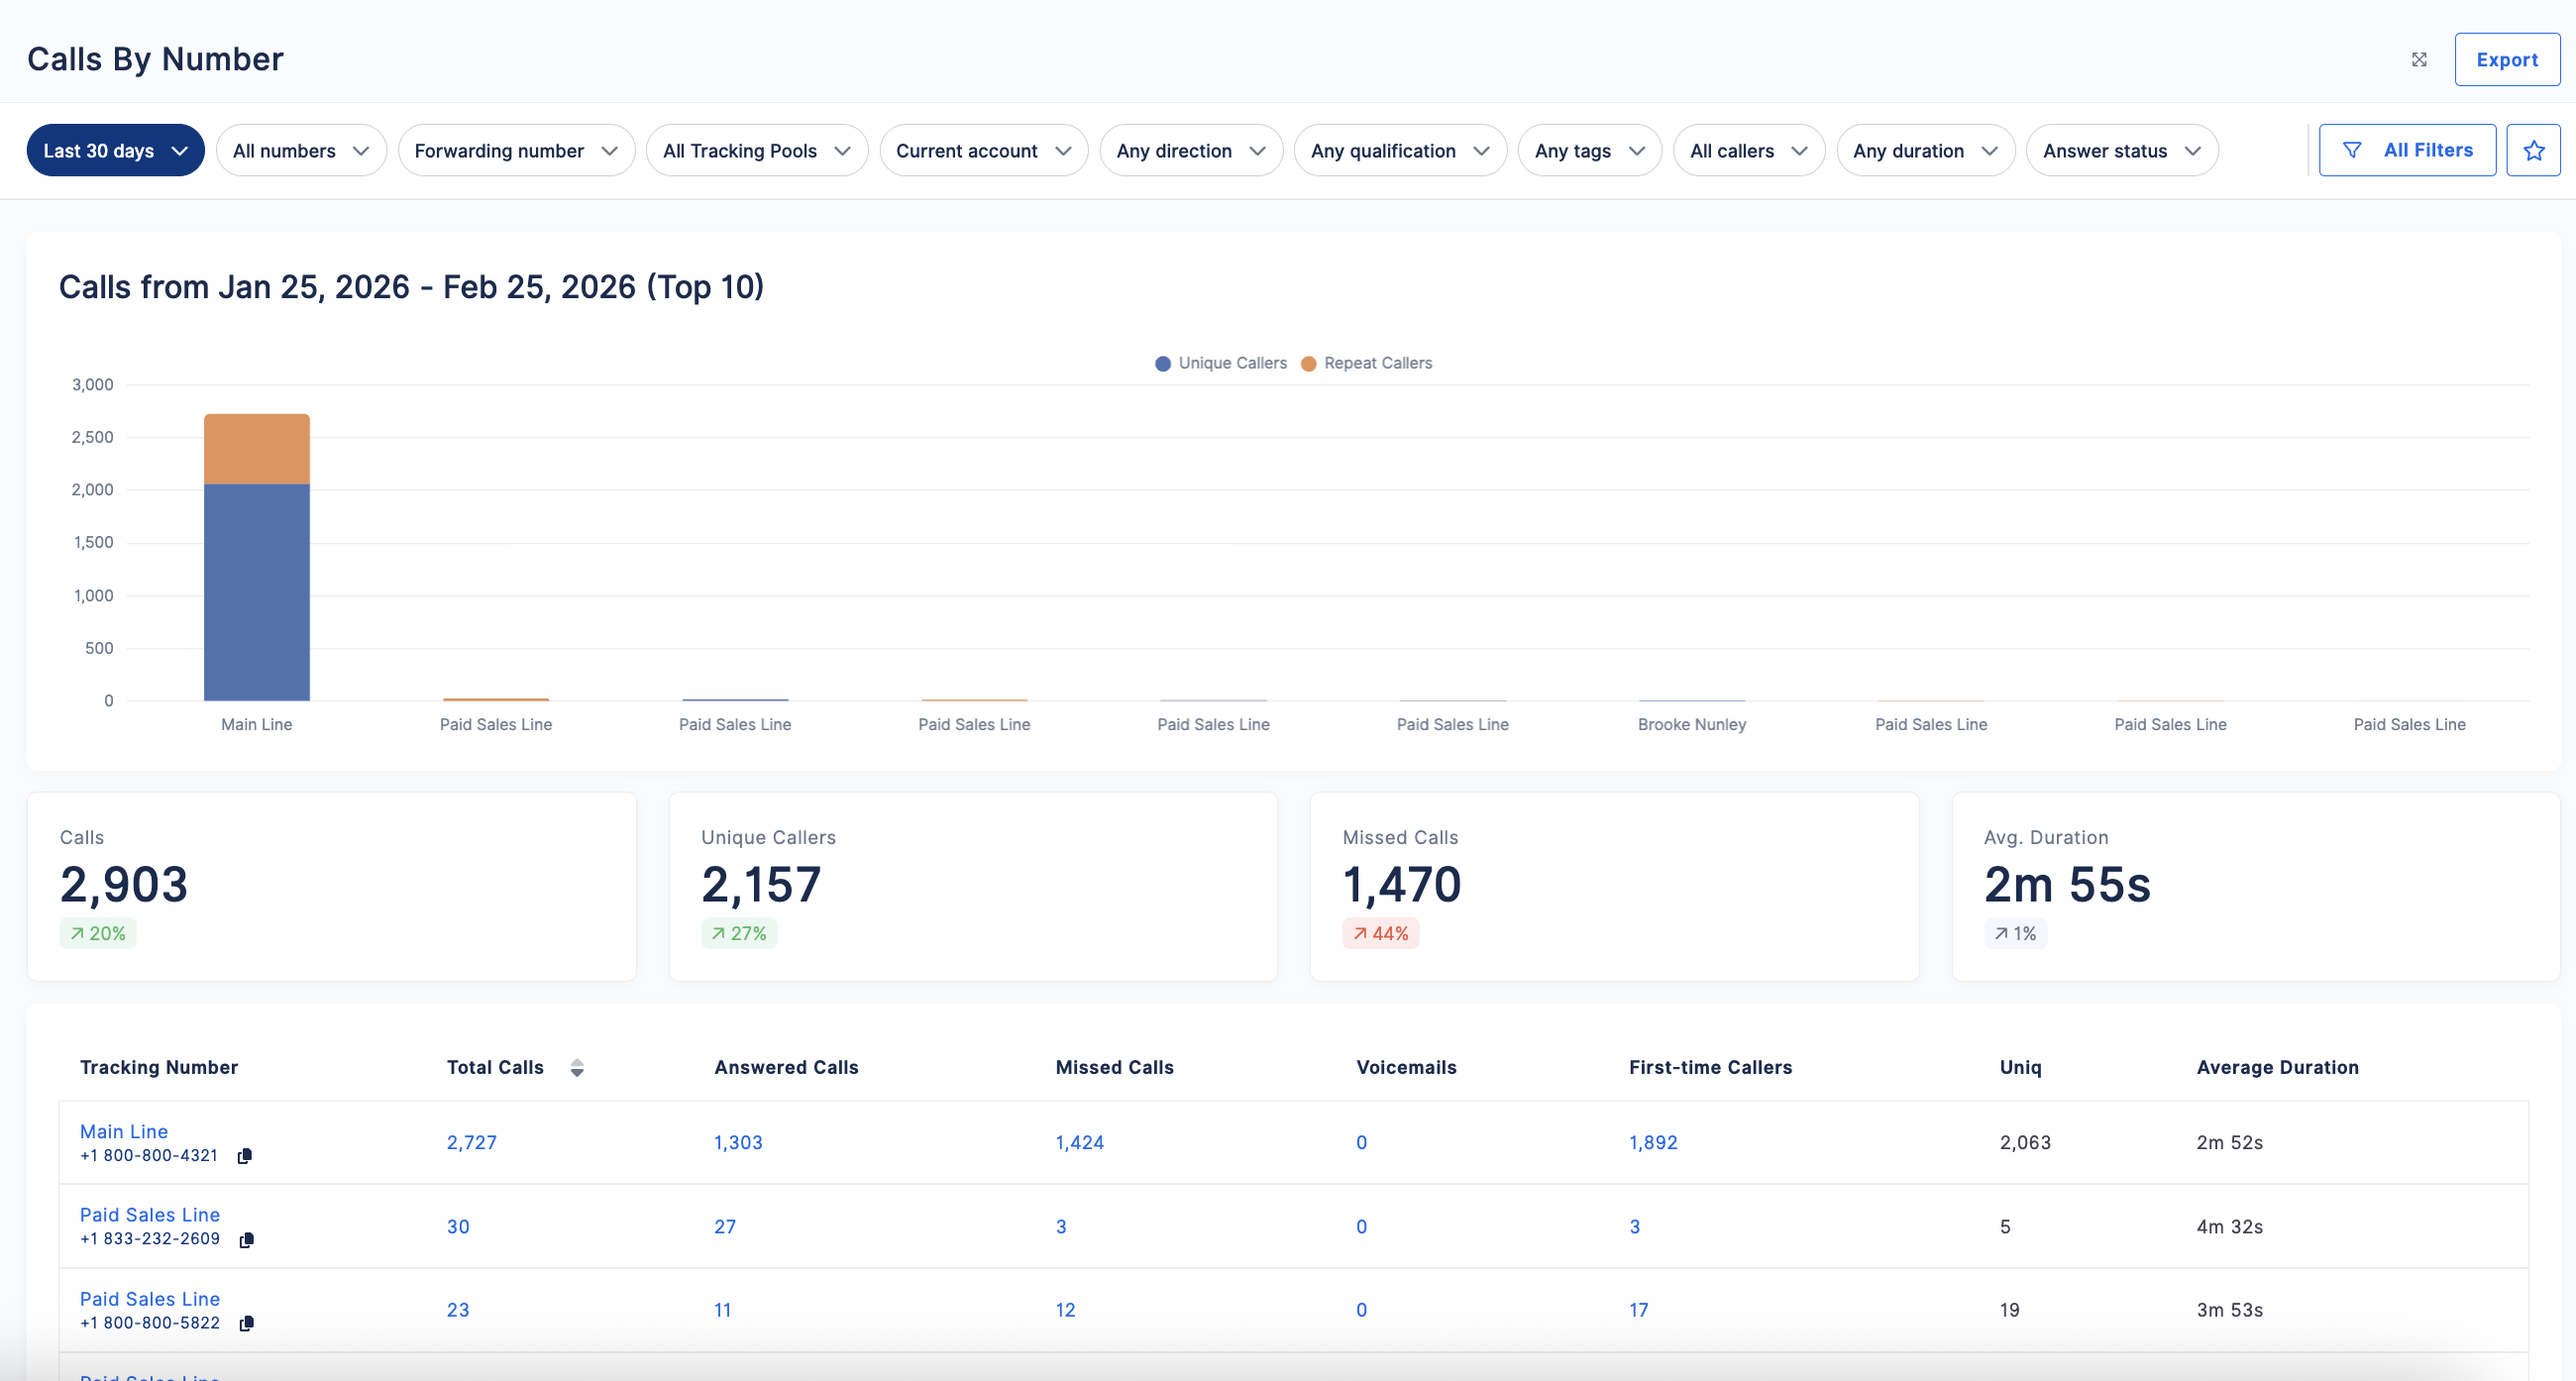Sort by Missed Calls column header

point(1114,1067)
